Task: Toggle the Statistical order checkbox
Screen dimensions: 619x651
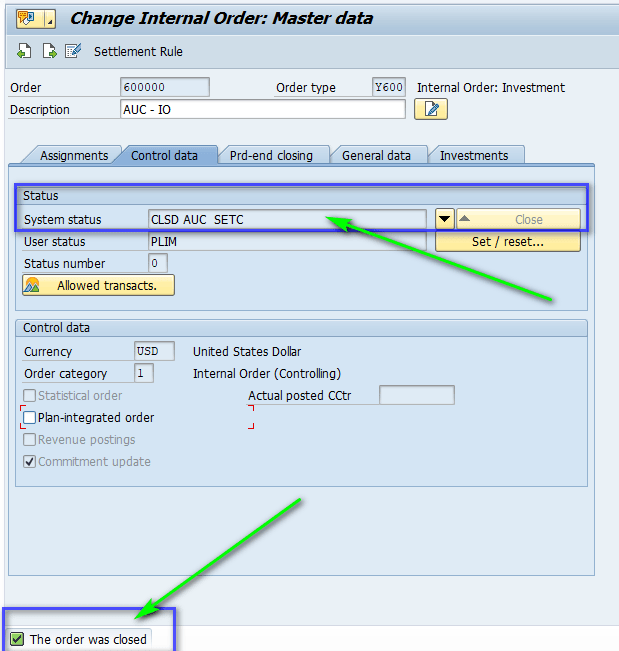Action: tap(30, 395)
